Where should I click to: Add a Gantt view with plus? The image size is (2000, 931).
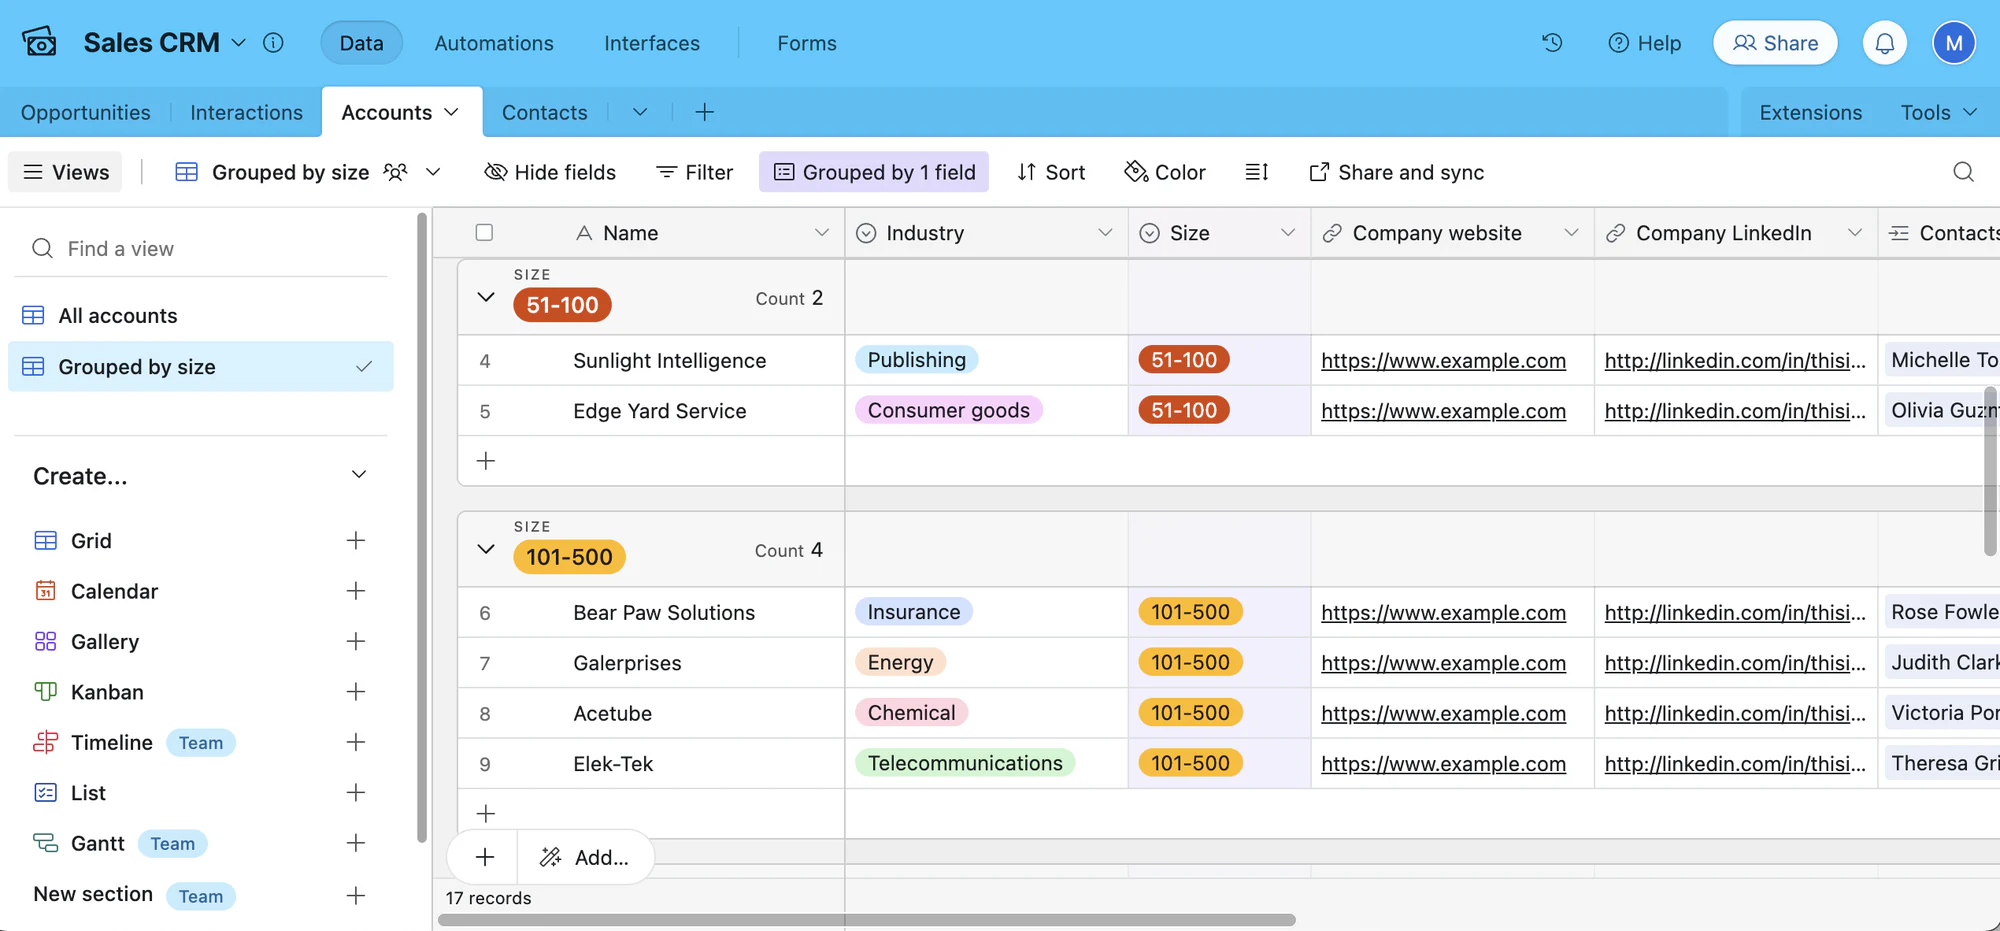355,843
